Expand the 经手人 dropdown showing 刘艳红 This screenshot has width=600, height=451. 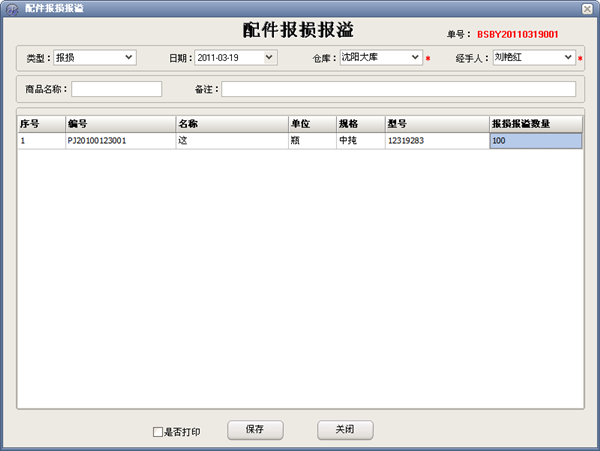pos(569,58)
